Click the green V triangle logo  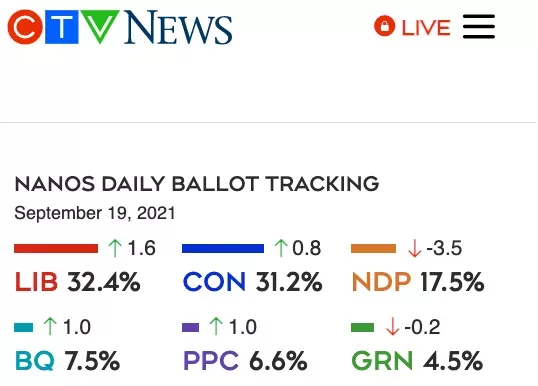[100, 26]
